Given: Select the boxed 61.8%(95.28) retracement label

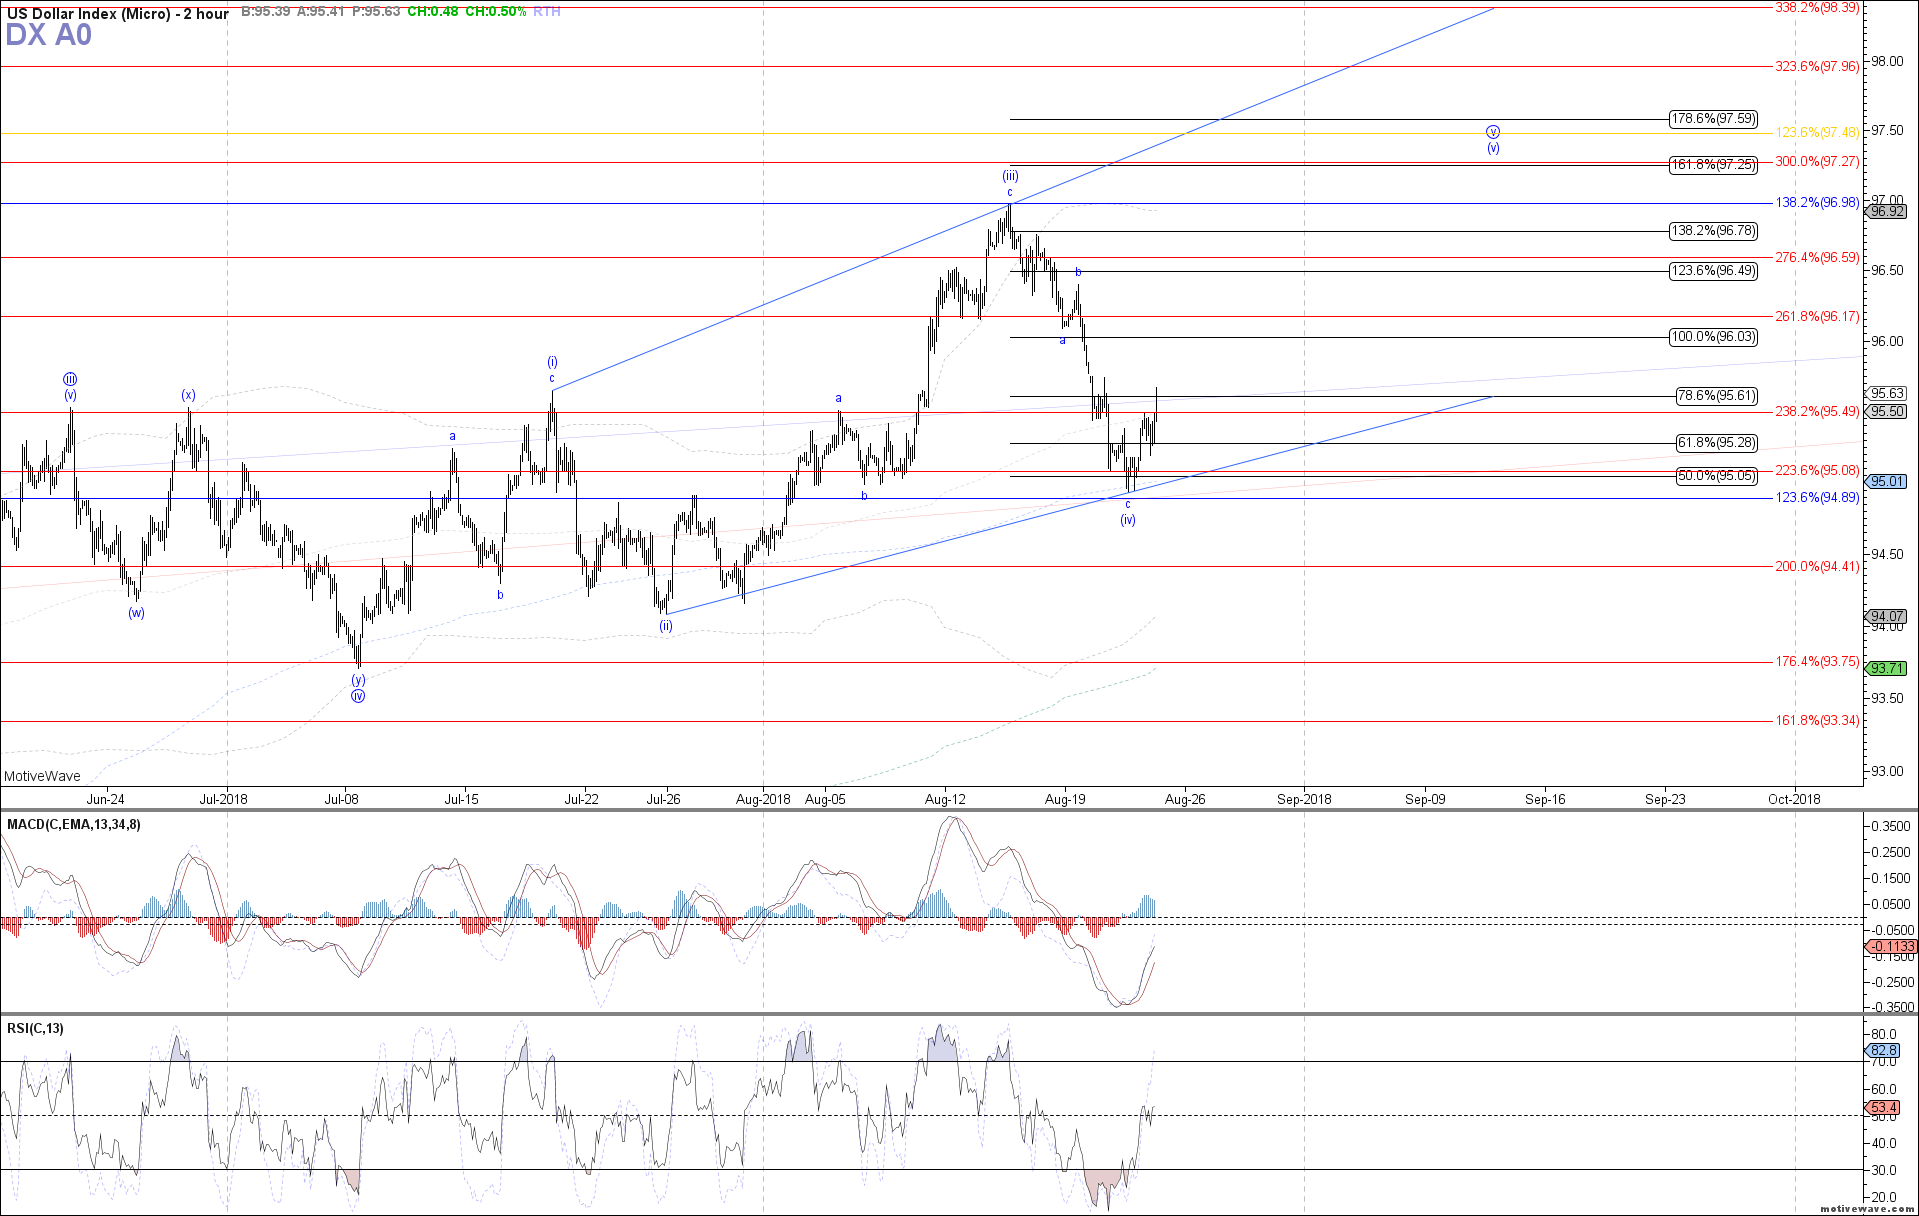Looking at the screenshot, I should click(1716, 443).
